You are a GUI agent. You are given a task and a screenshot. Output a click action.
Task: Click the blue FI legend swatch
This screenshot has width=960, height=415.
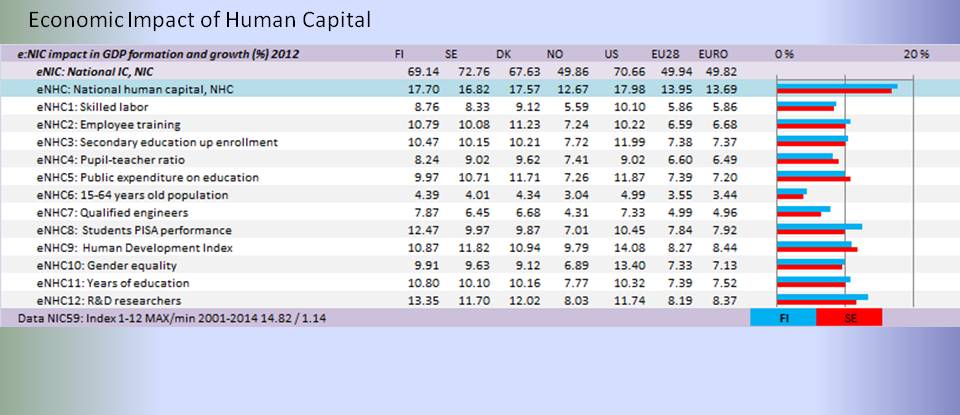[783, 317]
